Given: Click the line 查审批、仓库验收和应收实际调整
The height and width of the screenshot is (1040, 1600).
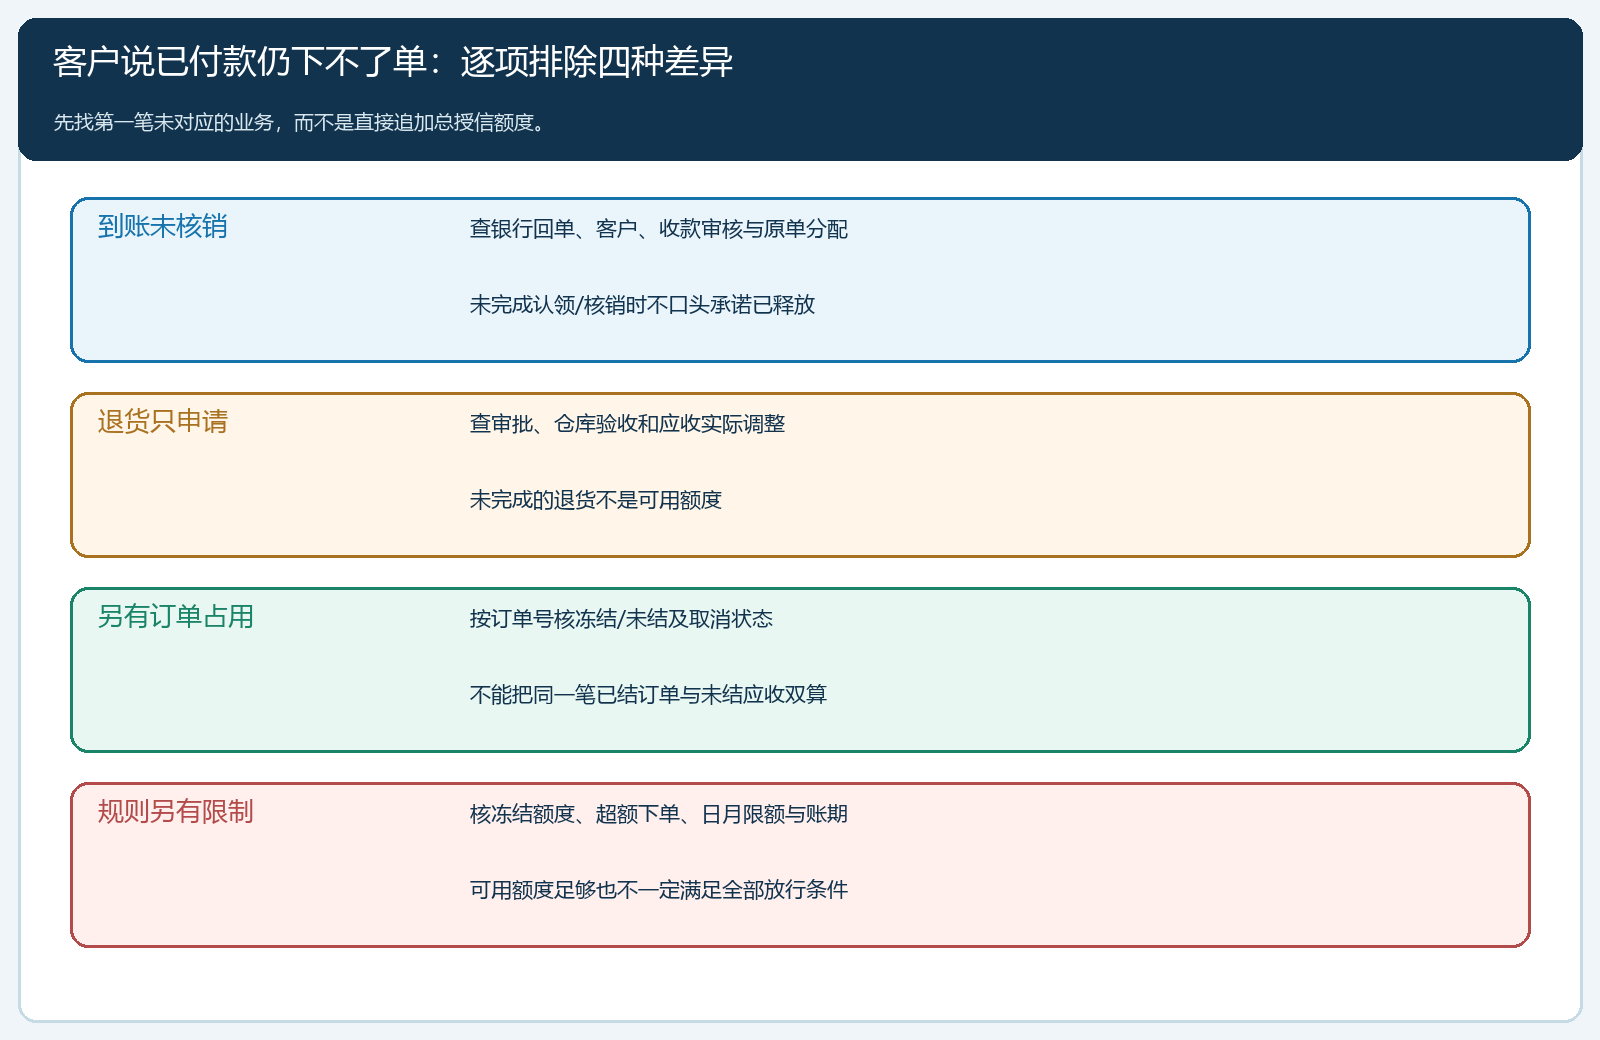Looking at the screenshot, I should click(628, 424).
